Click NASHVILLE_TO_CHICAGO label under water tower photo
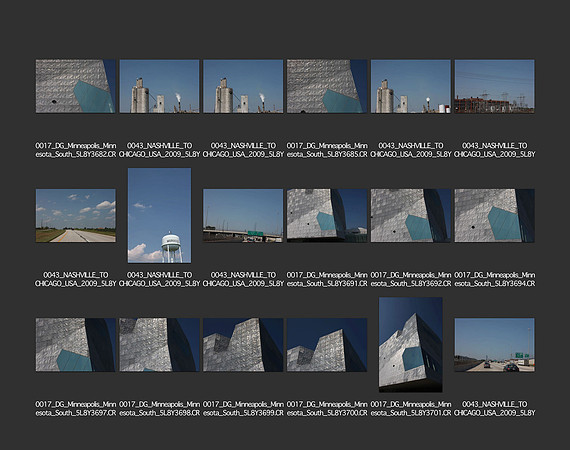 159,279
